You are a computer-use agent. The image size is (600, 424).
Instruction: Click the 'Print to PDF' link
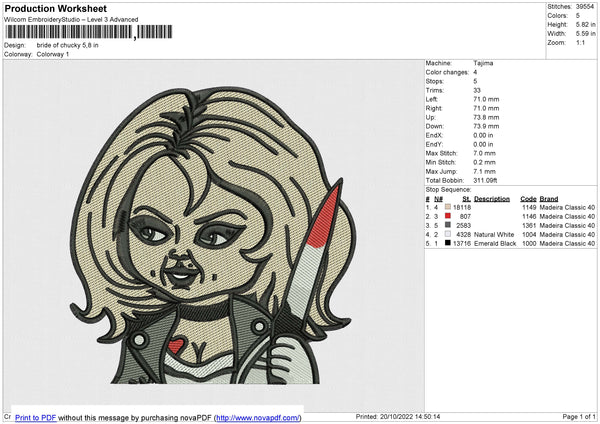[36, 417]
